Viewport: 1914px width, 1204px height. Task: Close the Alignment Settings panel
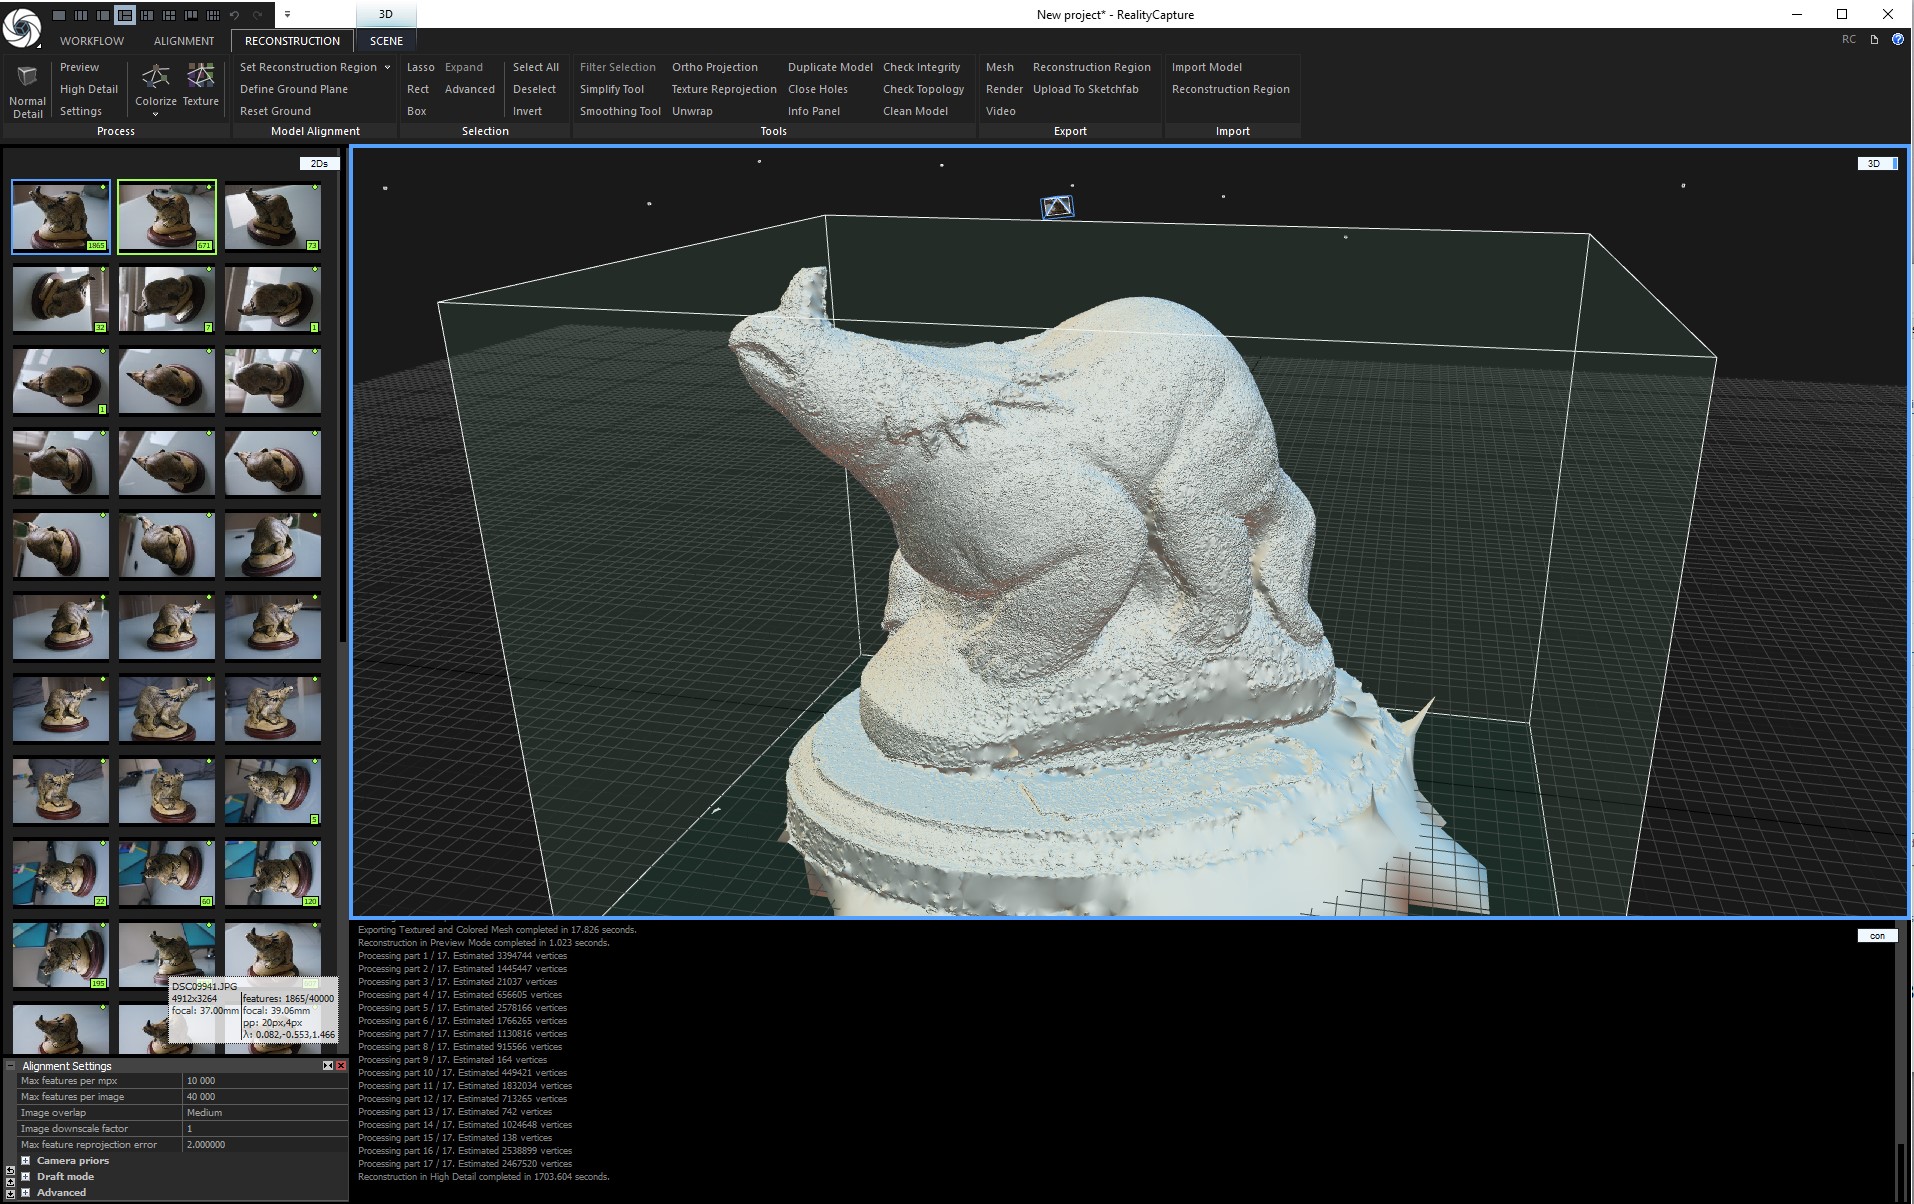(341, 1066)
